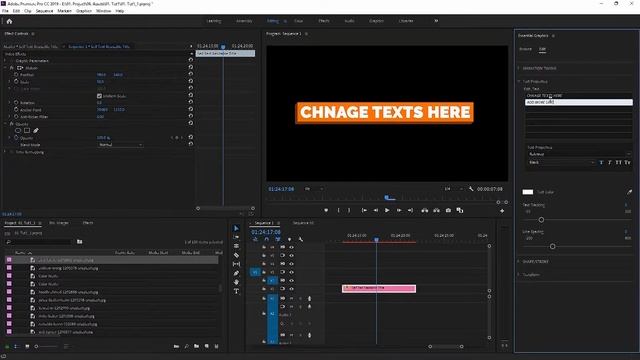The image size is (640, 360).
Task: Toggle Snap in the timeline header
Action: 266,239
